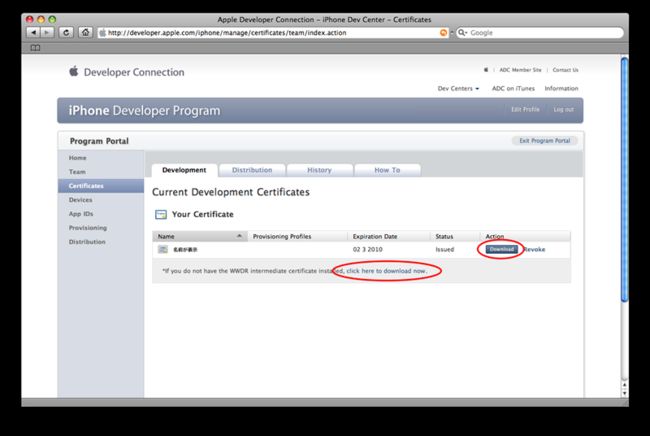The height and width of the screenshot is (436, 650).
Task: Click the Log out link
Action: click(x=563, y=109)
